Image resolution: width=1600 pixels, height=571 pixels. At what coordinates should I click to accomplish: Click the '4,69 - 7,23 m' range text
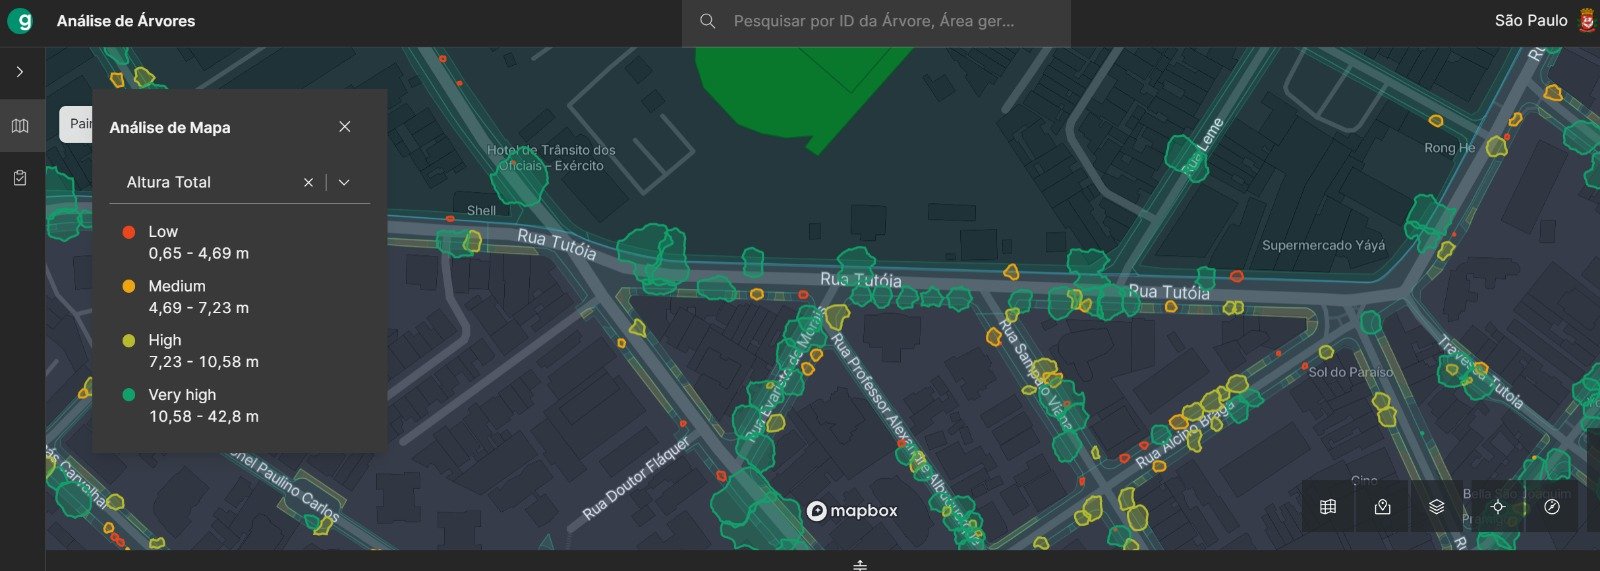(x=199, y=308)
